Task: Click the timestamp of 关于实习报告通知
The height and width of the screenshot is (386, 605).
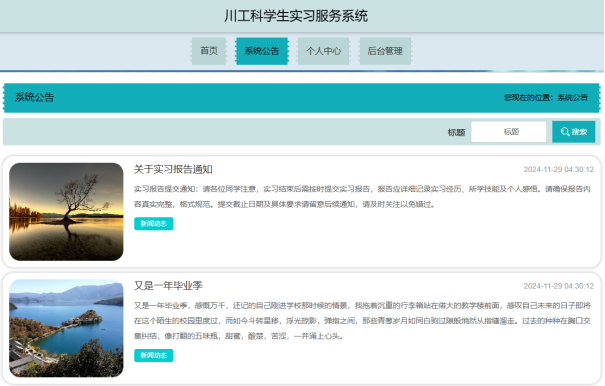Action: tap(559, 169)
